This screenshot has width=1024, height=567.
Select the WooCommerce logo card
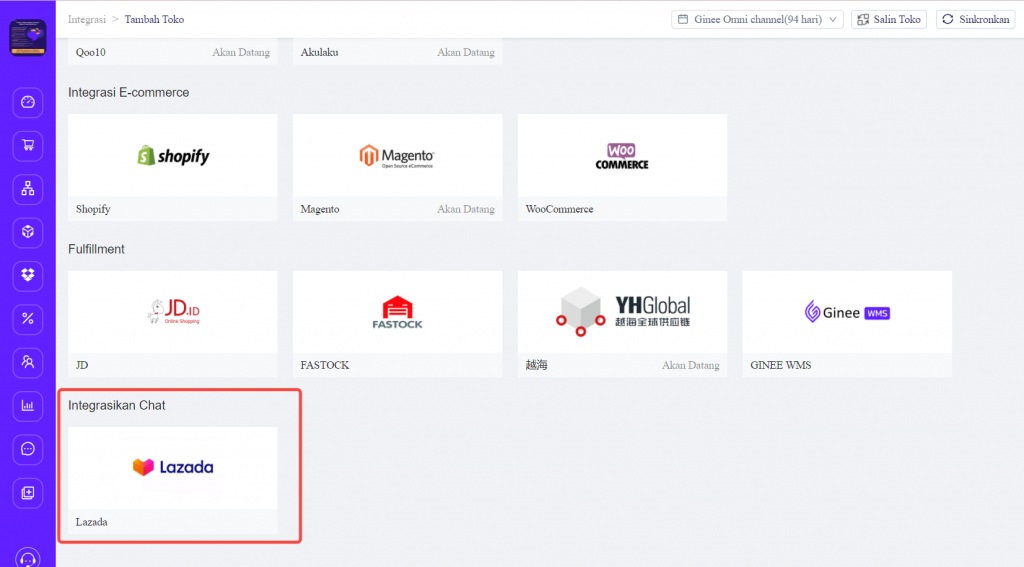(x=622, y=155)
